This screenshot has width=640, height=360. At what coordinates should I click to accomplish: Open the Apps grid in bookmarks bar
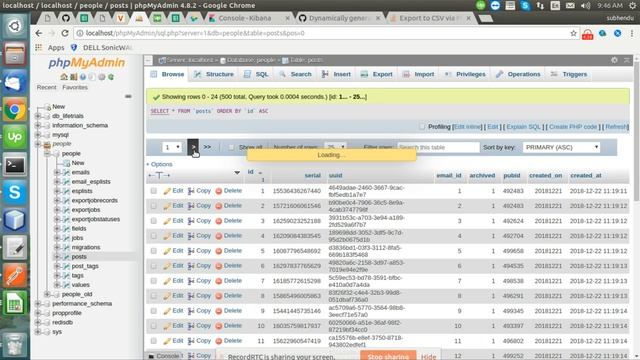click(38, 47)
